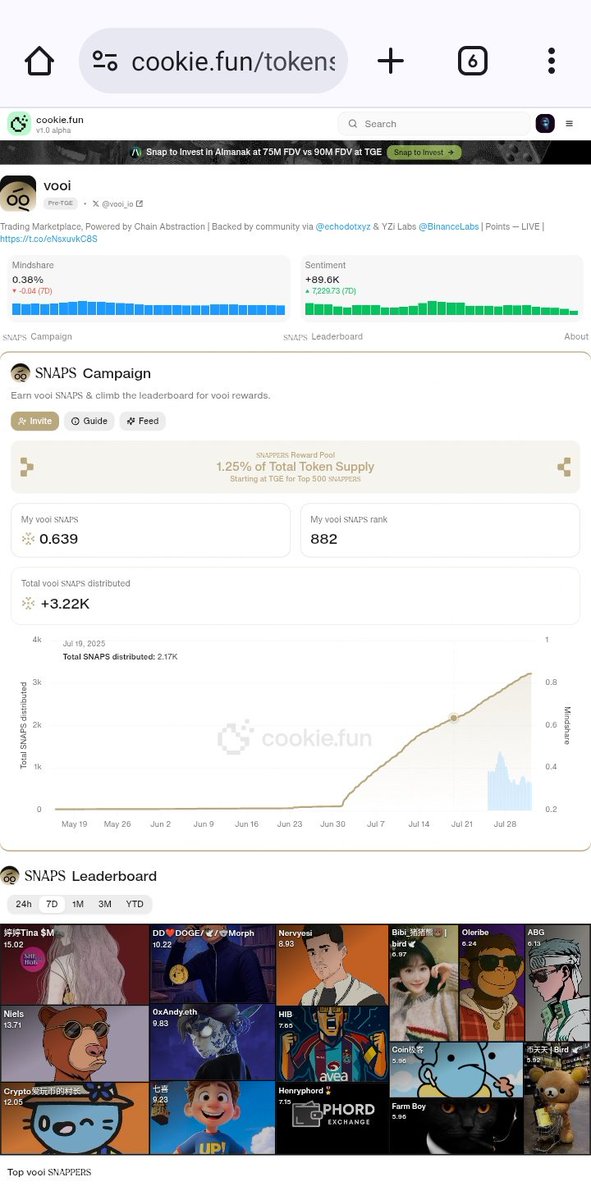Open the Farm Boy leaderboard tile

tap(456, 1127)
